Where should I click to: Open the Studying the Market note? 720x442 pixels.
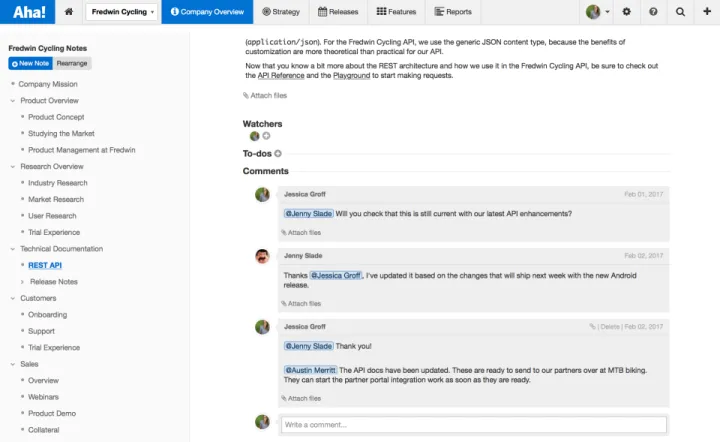coord(61,134)
